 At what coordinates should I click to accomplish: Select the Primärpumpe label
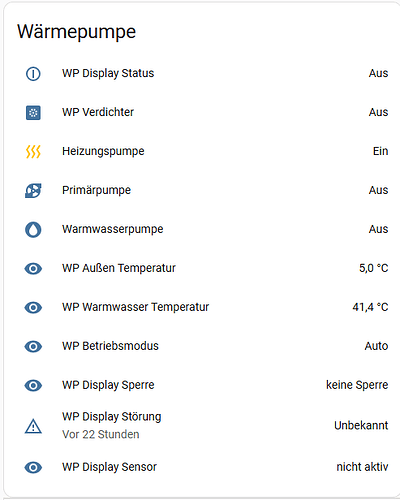coord(96,190)
